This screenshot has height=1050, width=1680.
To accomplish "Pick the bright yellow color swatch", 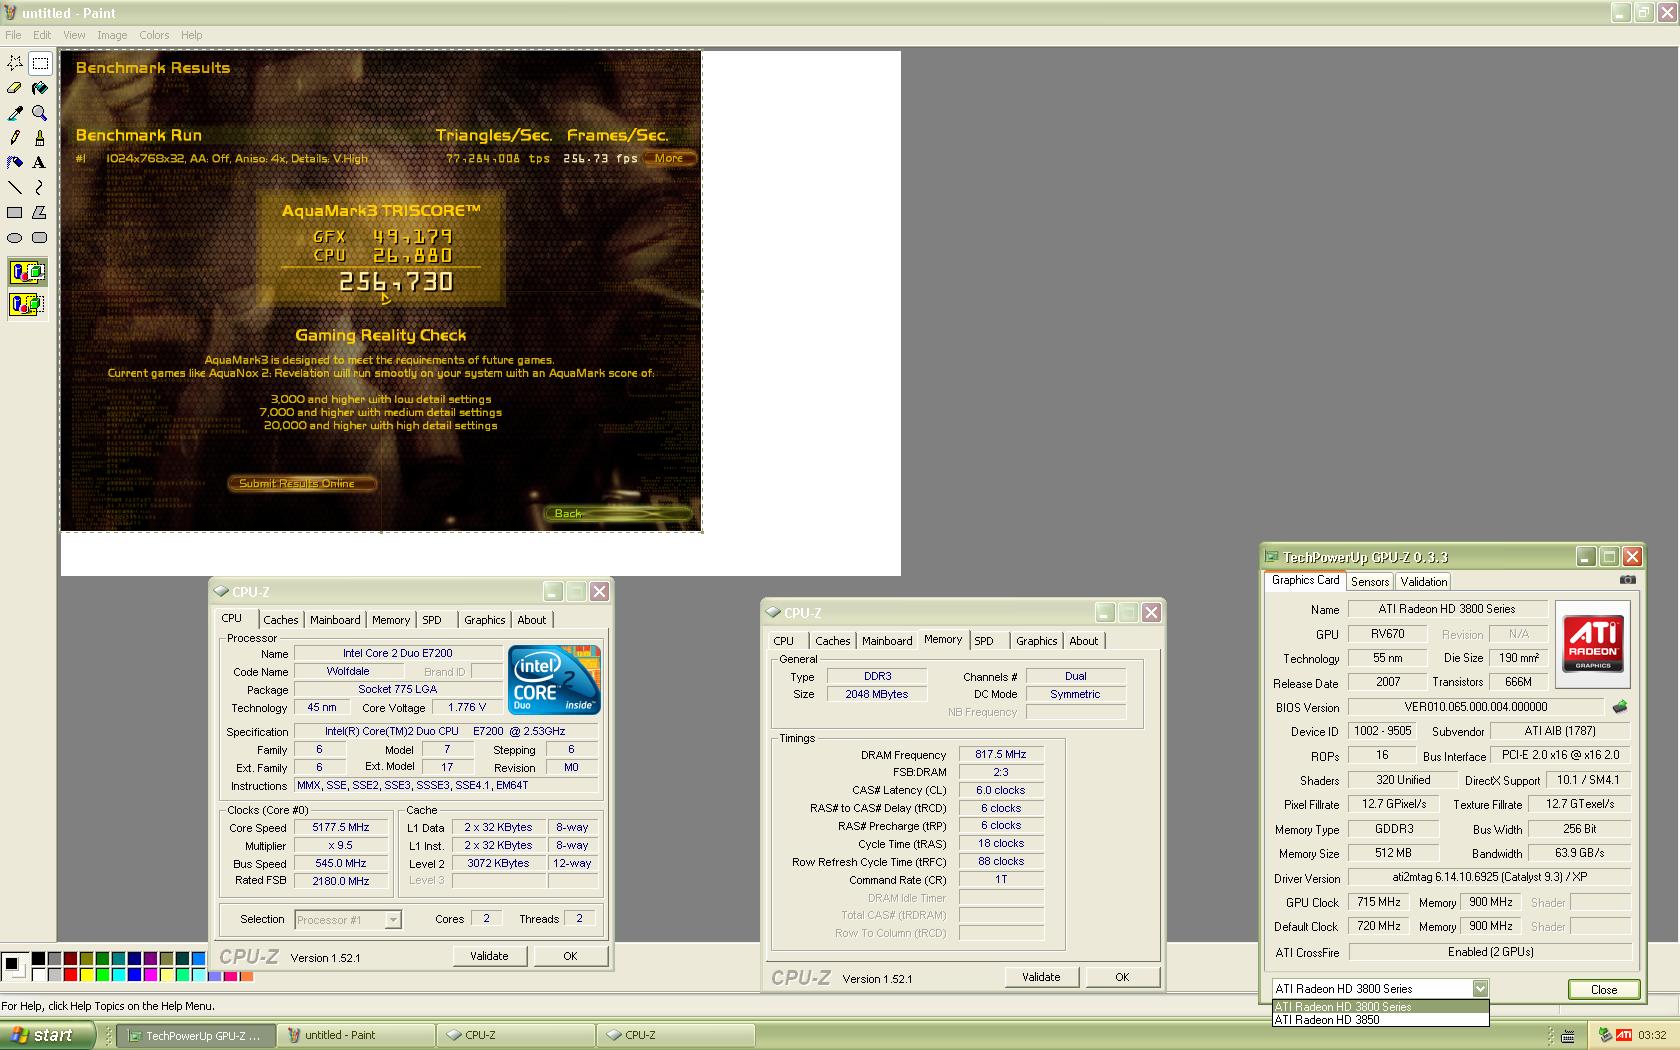I will coord(86,975).
